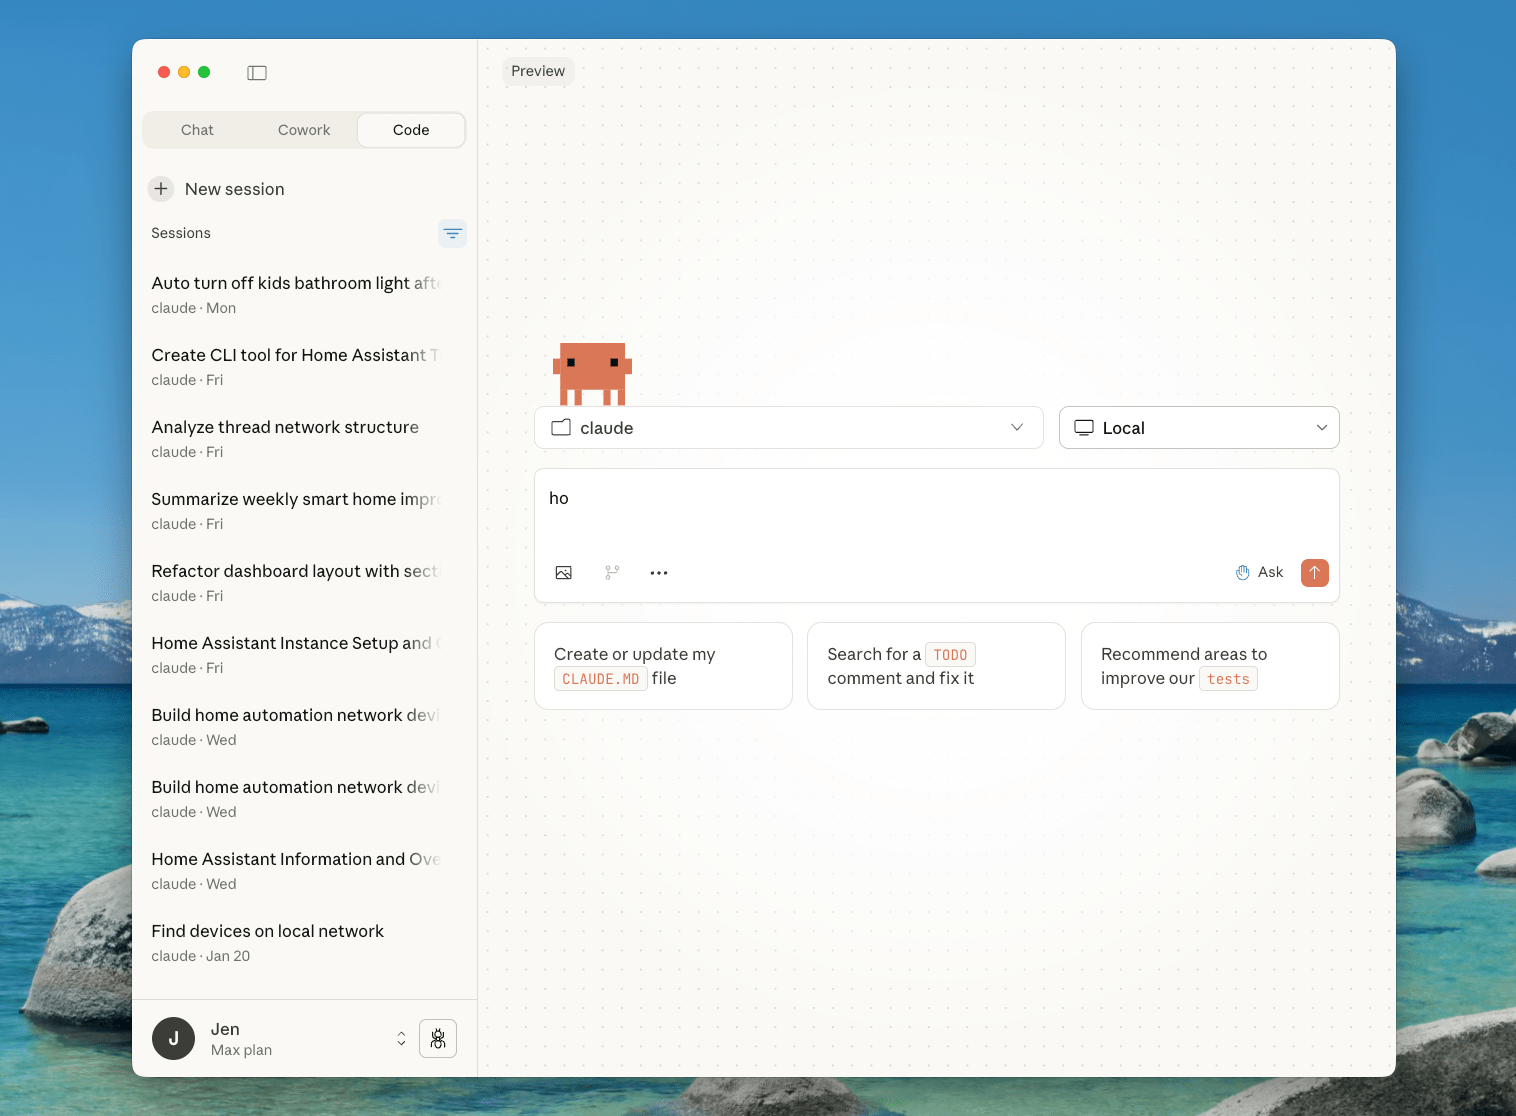Toggle the Ask permission mode
The image size is (1516, 1116).
(x=1259, y=573)
